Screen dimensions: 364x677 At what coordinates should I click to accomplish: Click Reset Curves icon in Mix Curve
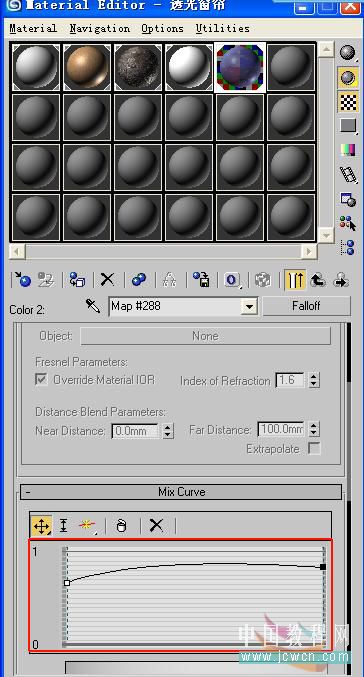(122, 526)
